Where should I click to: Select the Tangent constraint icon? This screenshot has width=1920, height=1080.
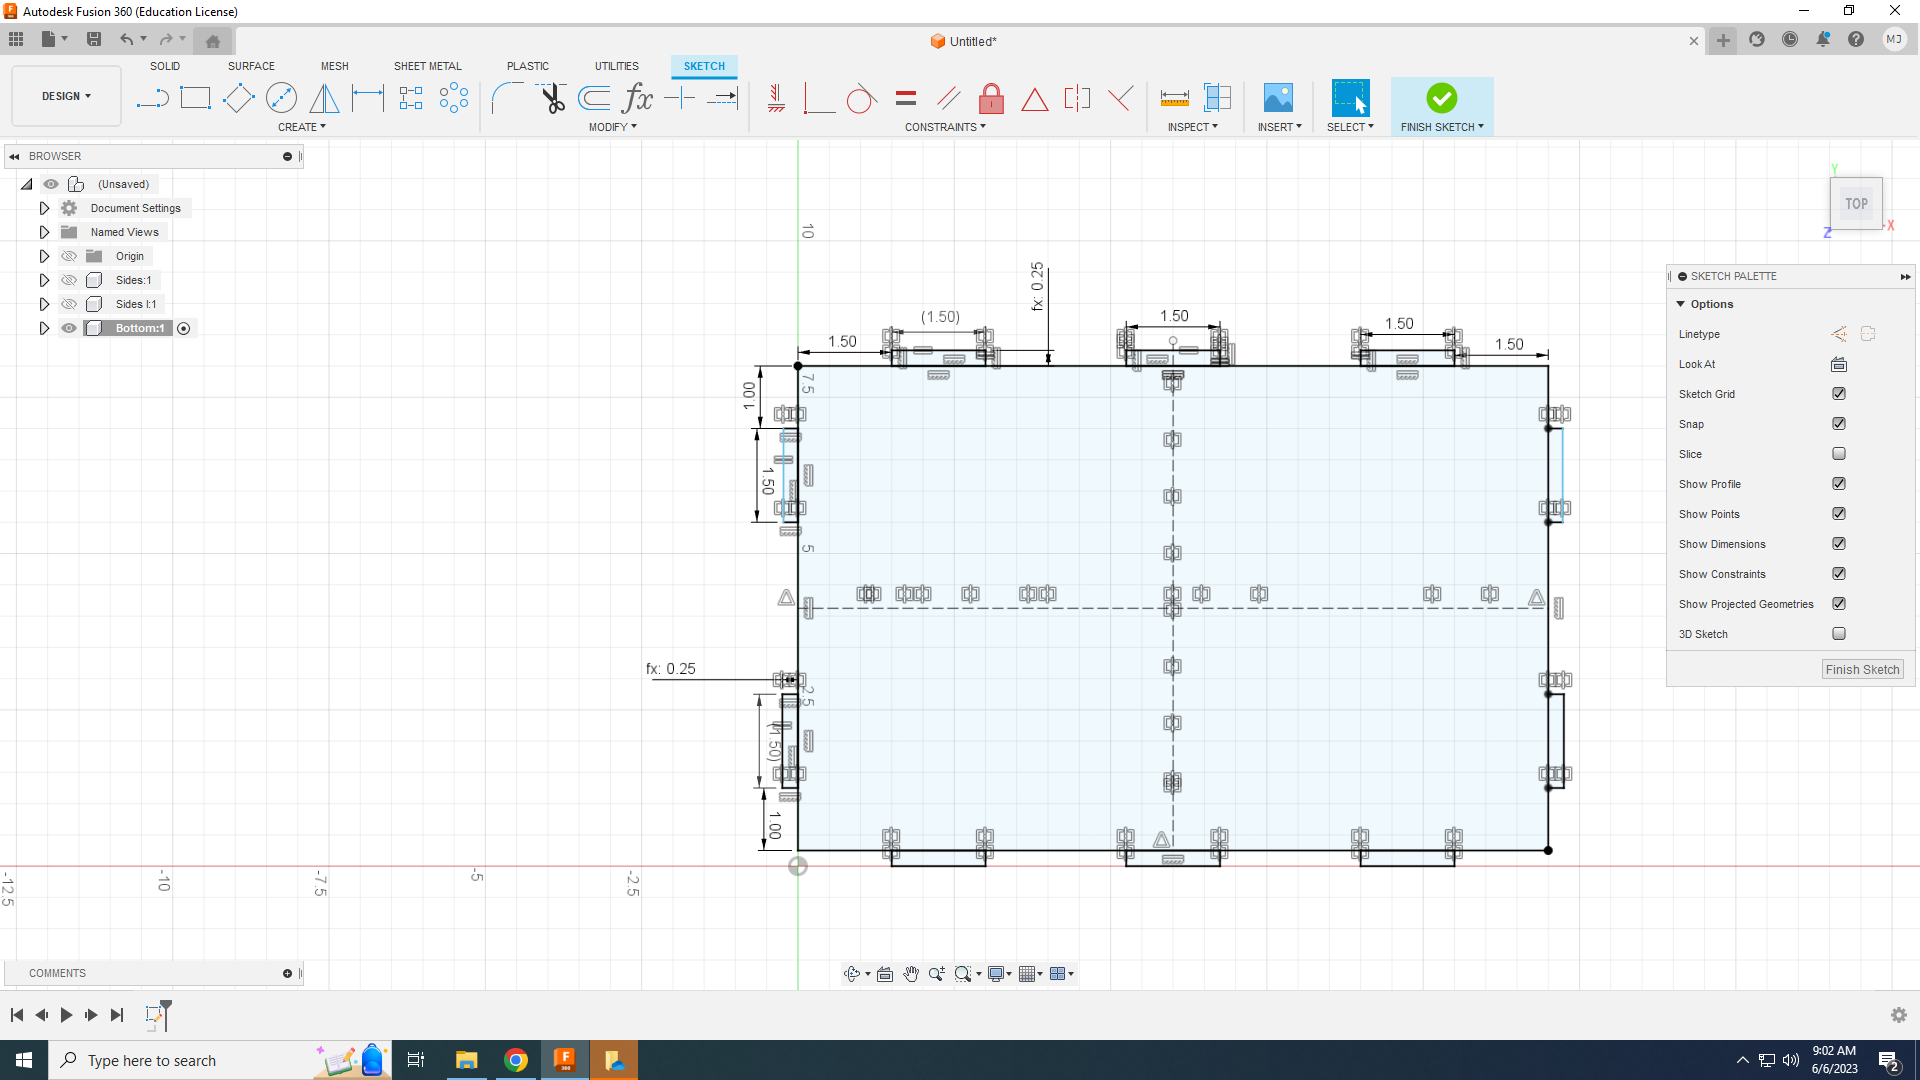point(861,98)
